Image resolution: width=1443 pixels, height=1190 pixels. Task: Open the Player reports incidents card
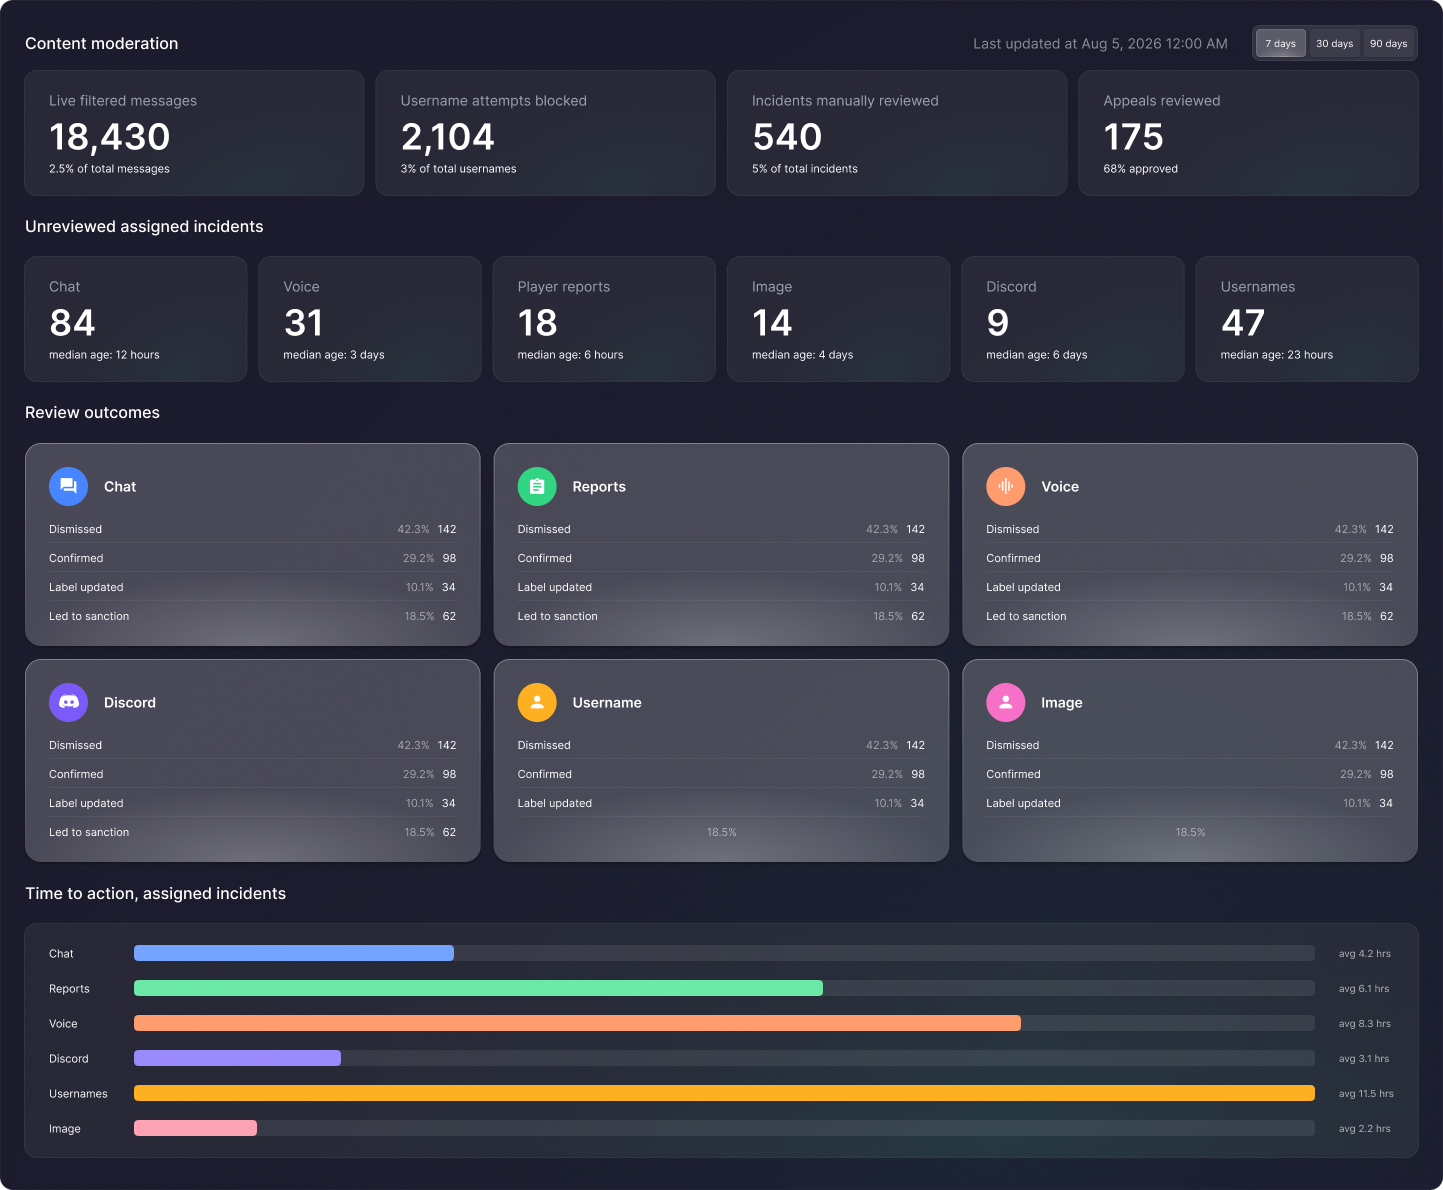tap(604, 319)
